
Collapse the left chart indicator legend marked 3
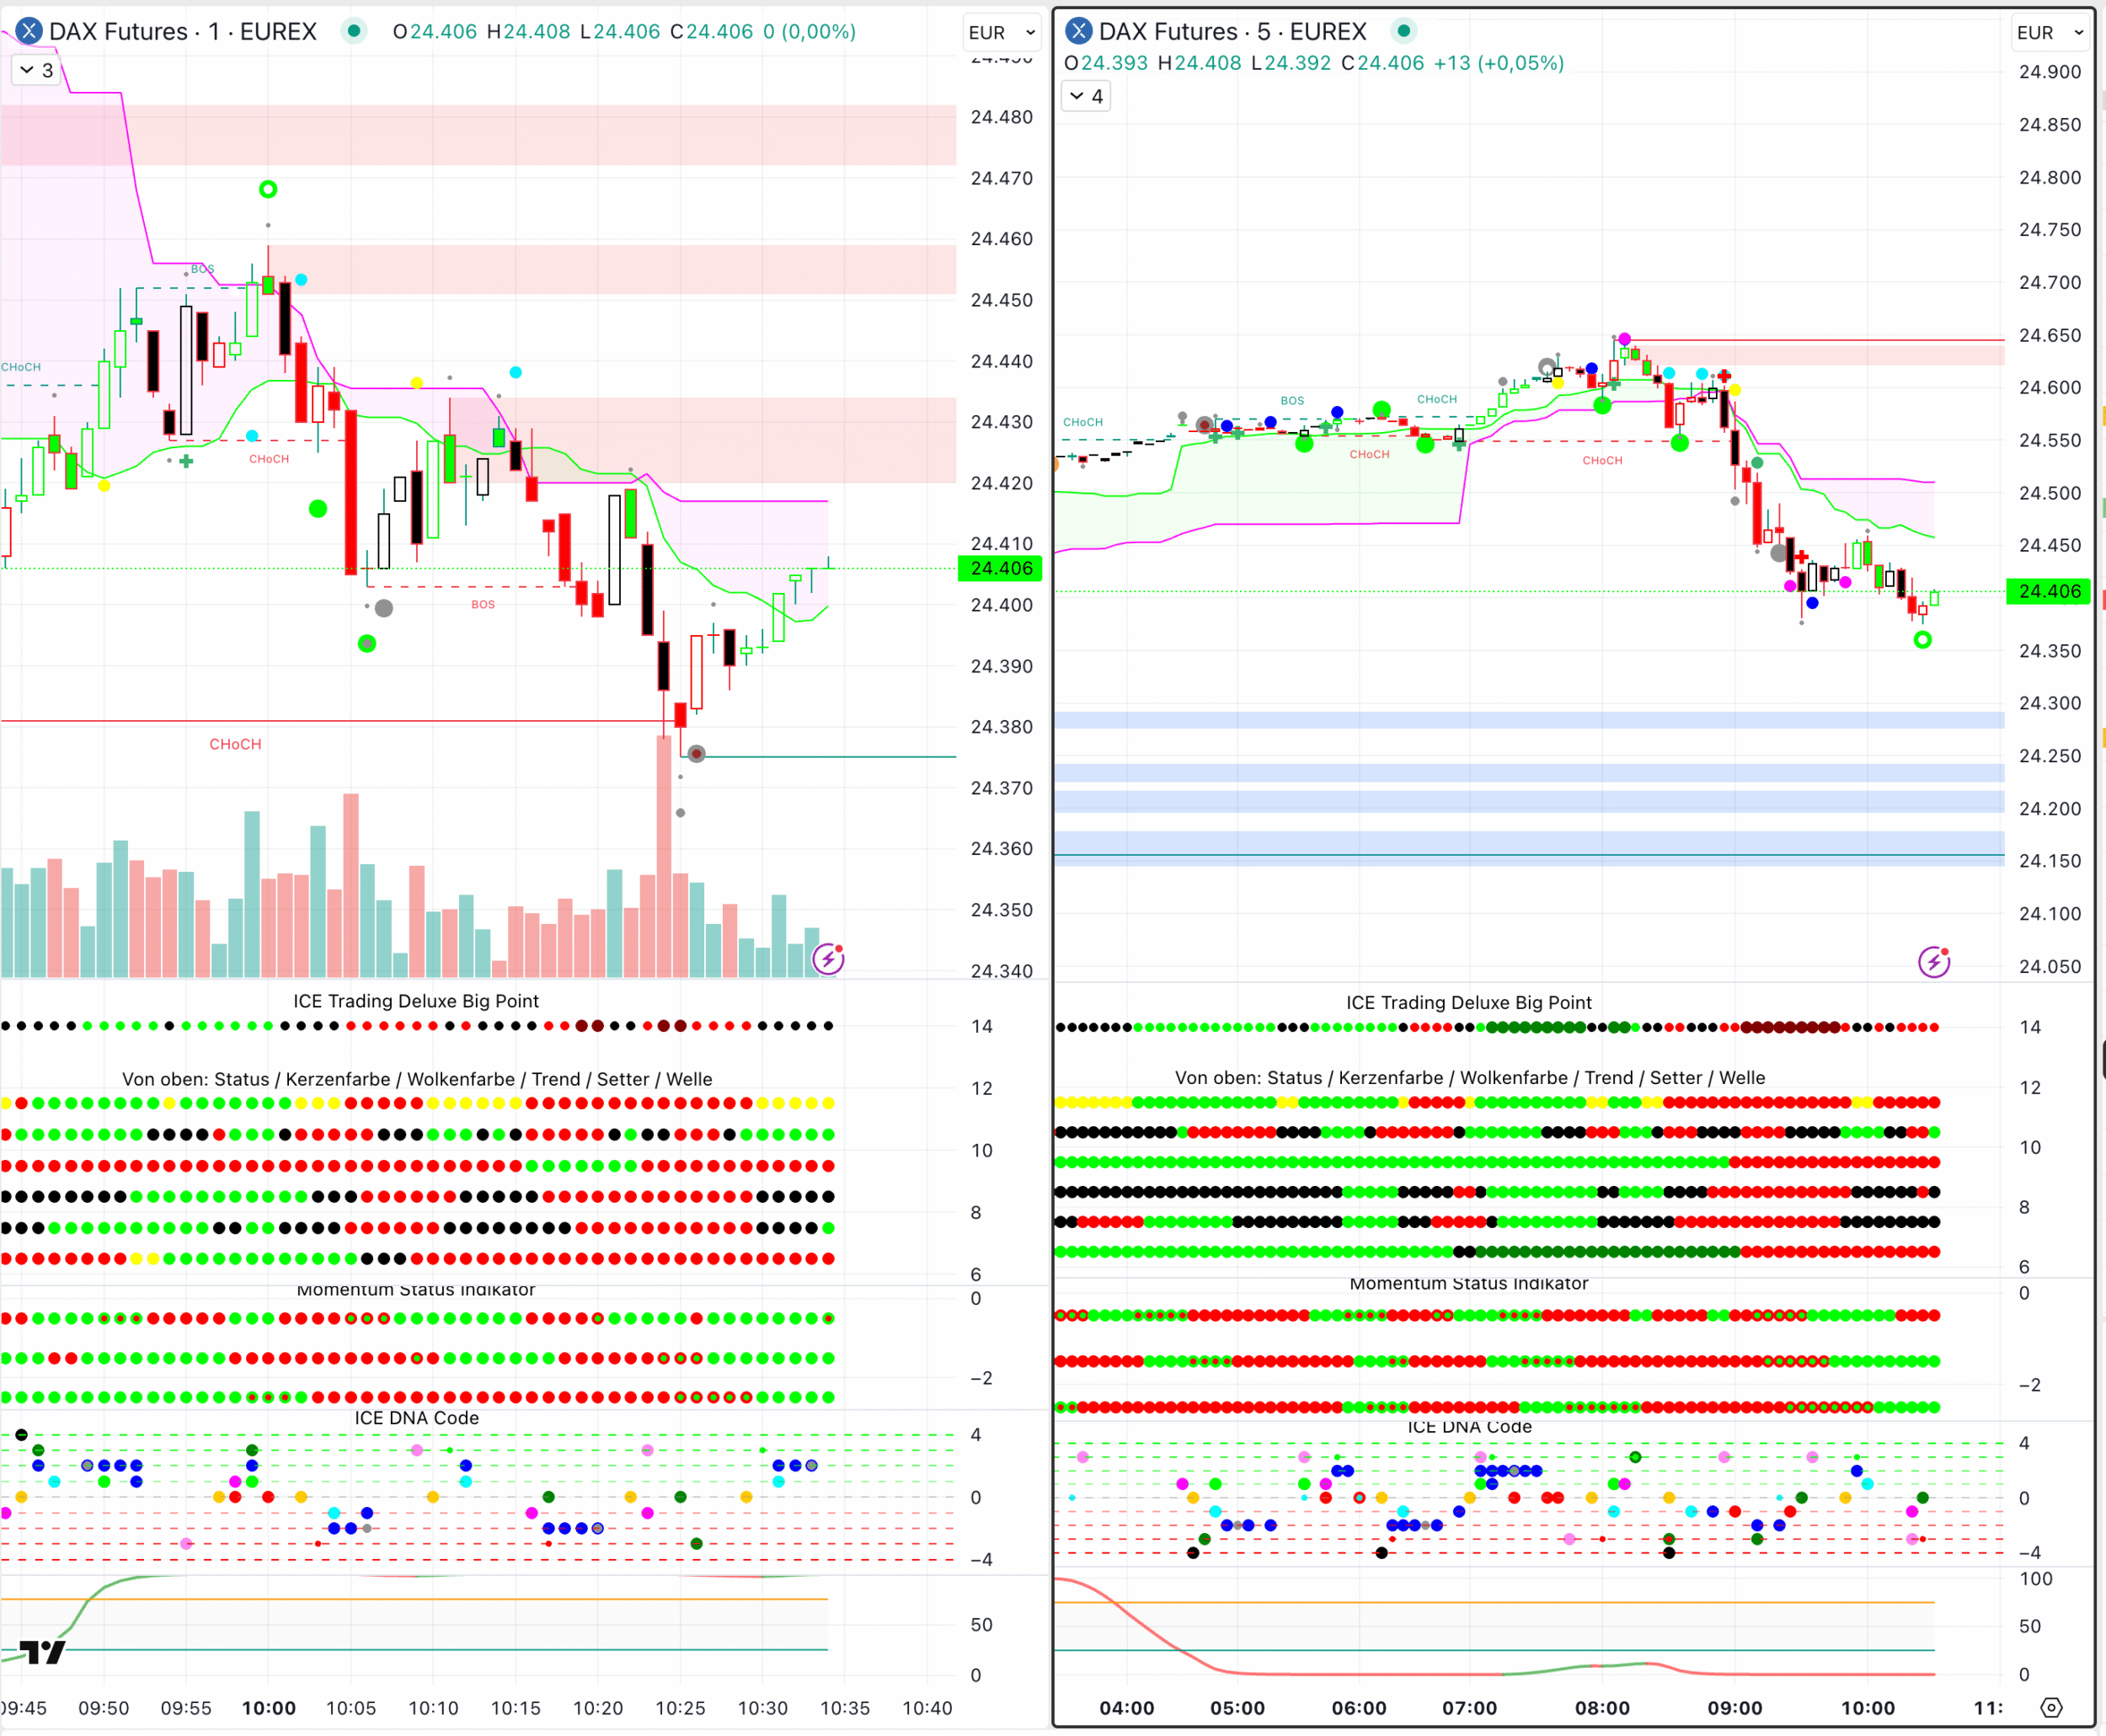click(37, 70)
